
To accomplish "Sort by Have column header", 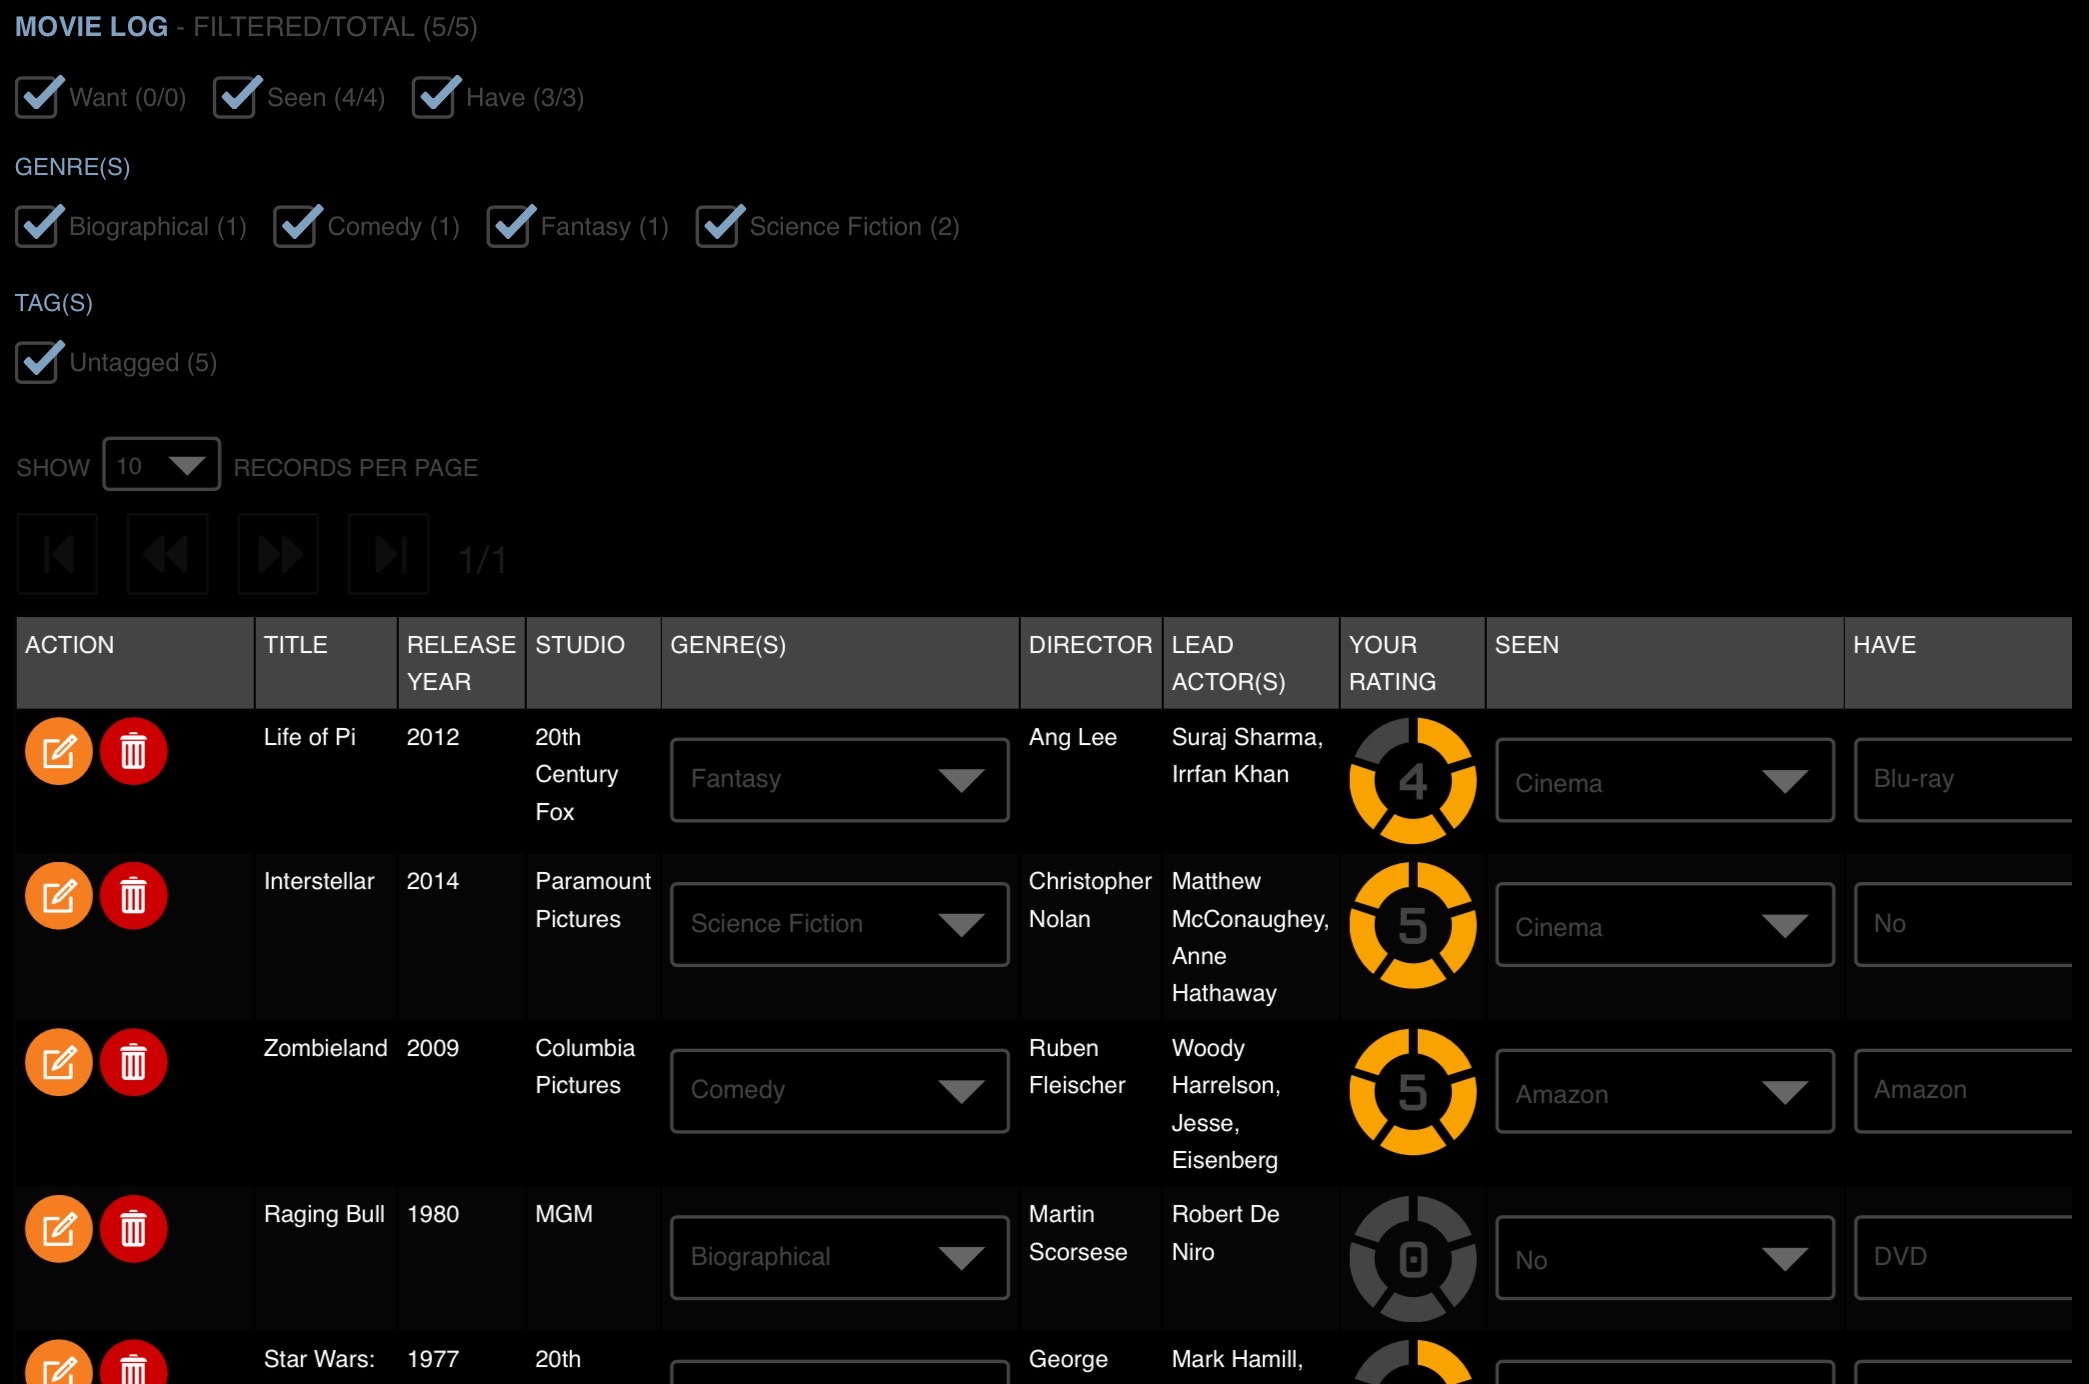I will (x=1958, y=663).
